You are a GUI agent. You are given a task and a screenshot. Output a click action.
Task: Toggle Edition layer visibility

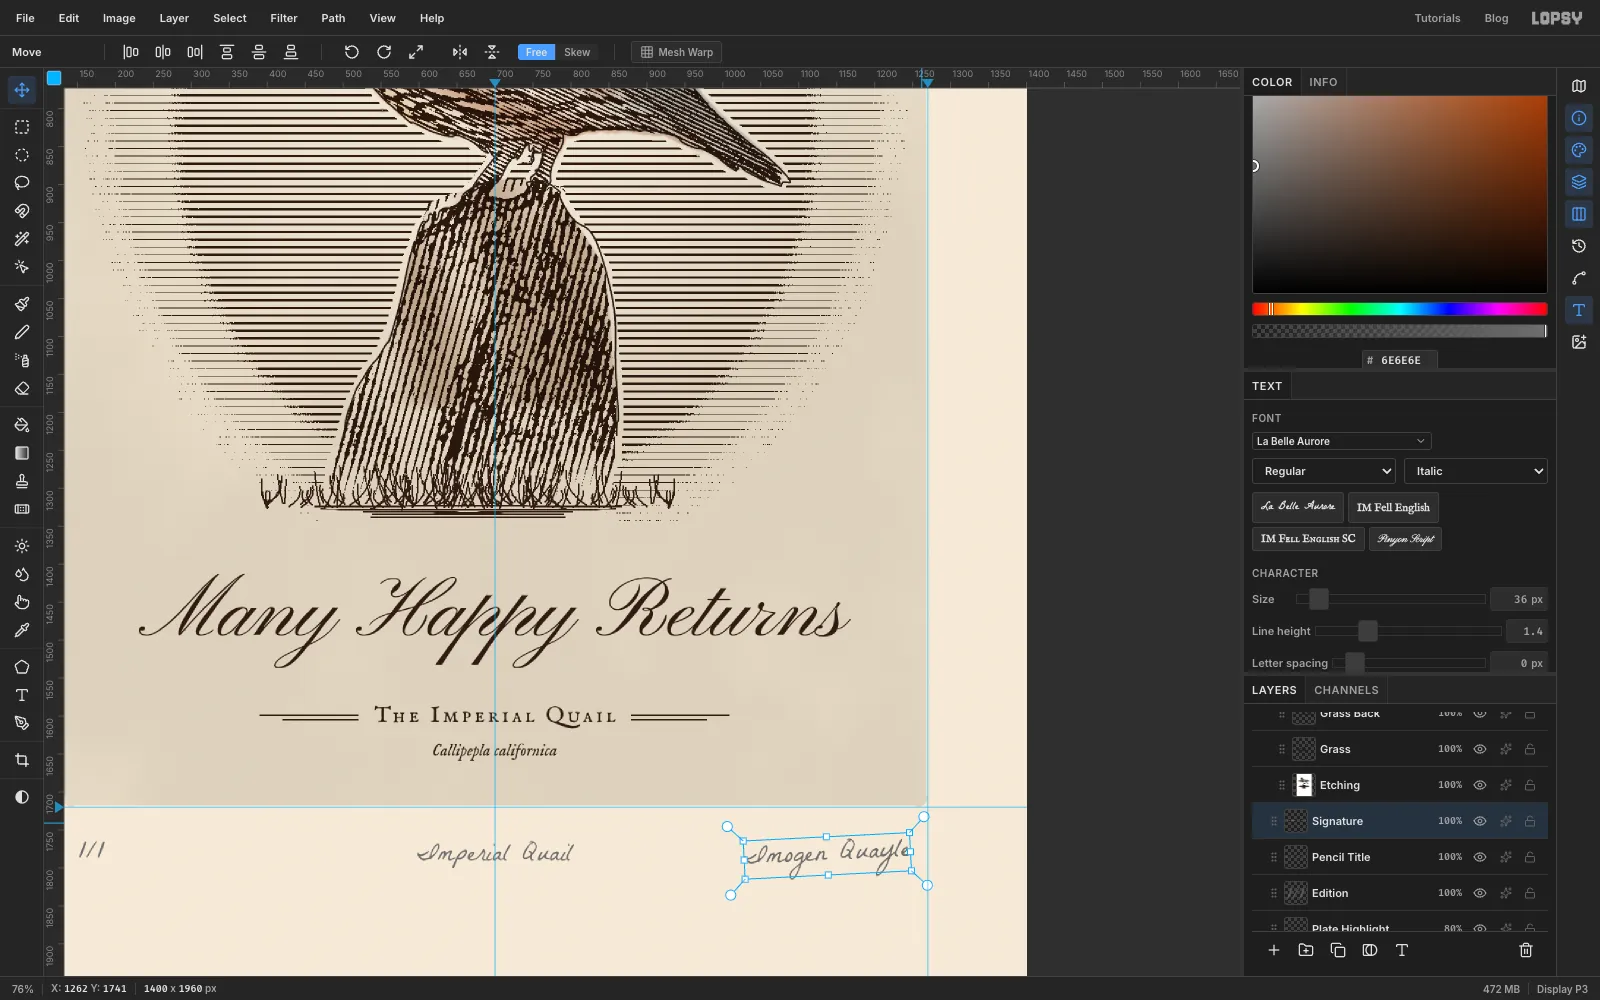pos(1480,893)
